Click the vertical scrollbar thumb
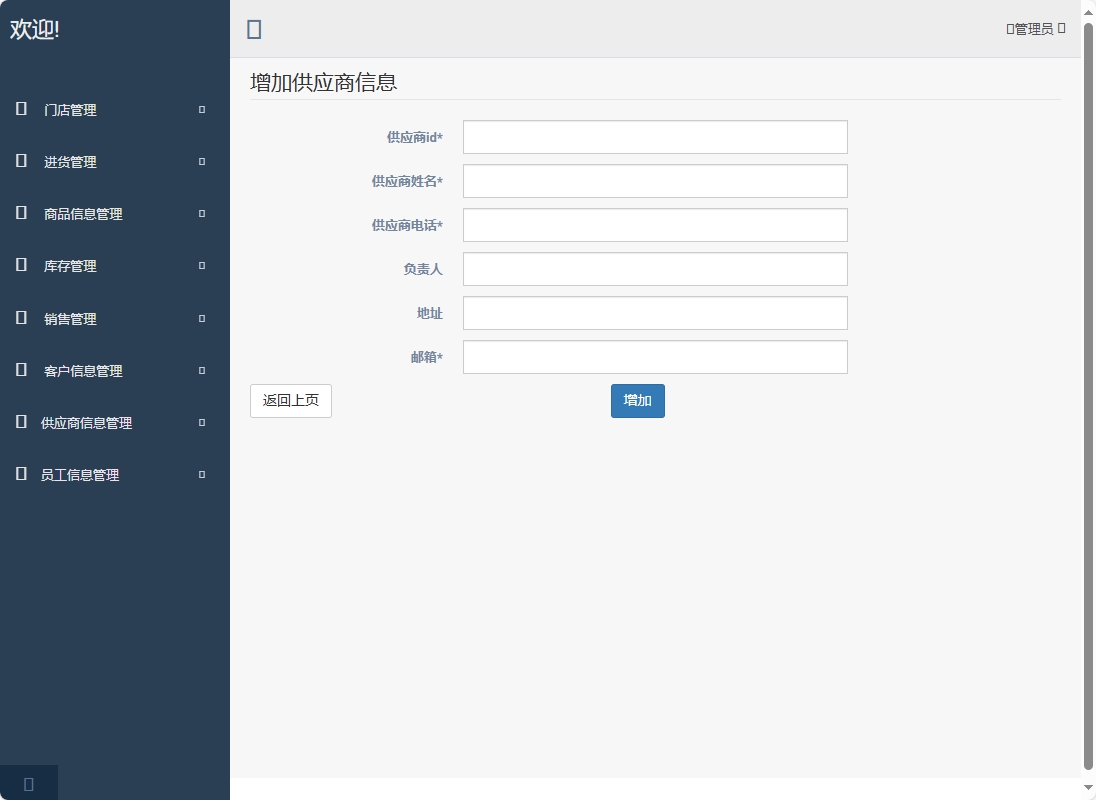This screenshot has width=1096, height=800. pyautogui.click(x=1088, y=396)
